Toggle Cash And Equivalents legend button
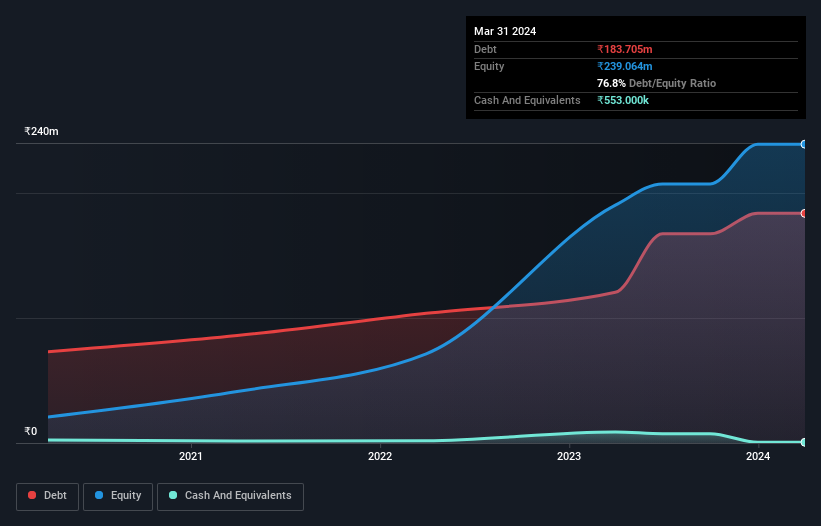Viewport: 821px width, 526px height. coord(230,496)
